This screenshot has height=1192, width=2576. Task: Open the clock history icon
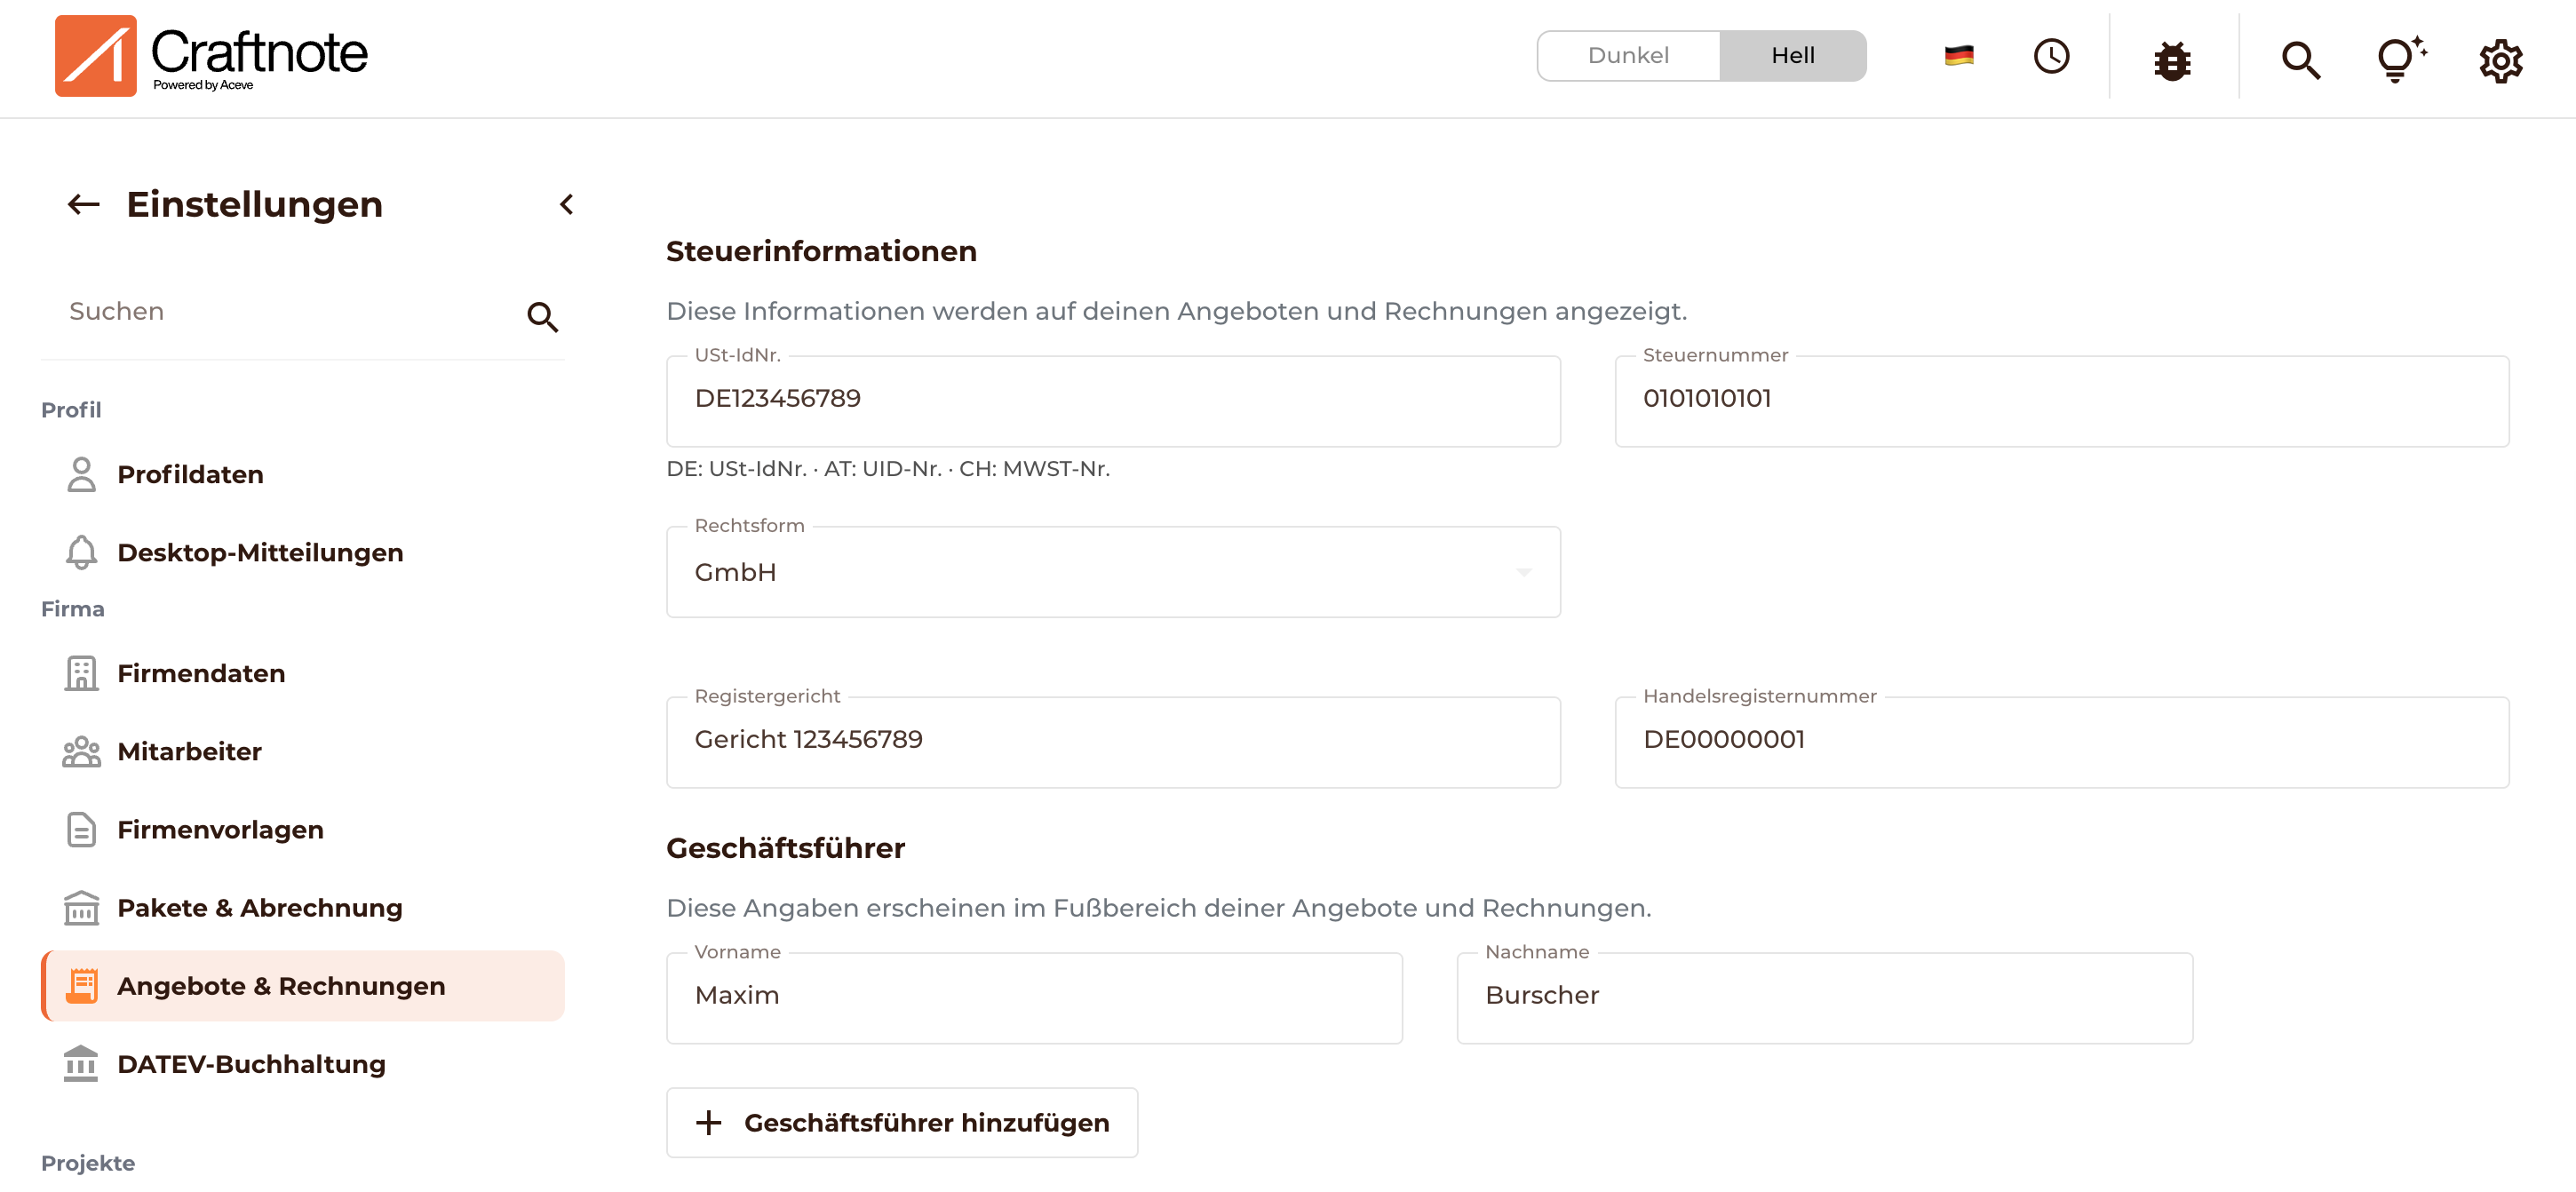click(x=2051, y=56)
